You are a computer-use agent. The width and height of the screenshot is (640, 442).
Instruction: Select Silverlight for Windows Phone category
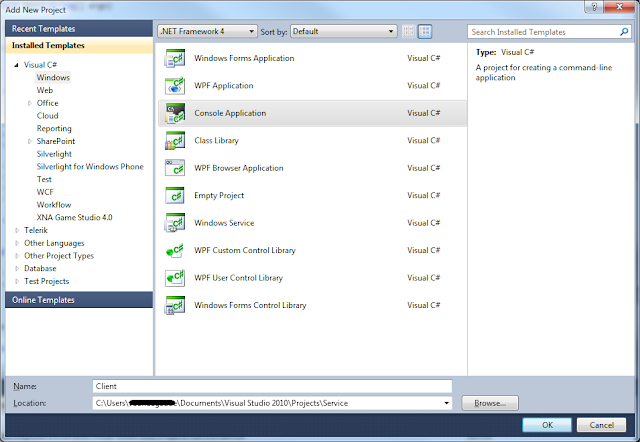point(90,167)
